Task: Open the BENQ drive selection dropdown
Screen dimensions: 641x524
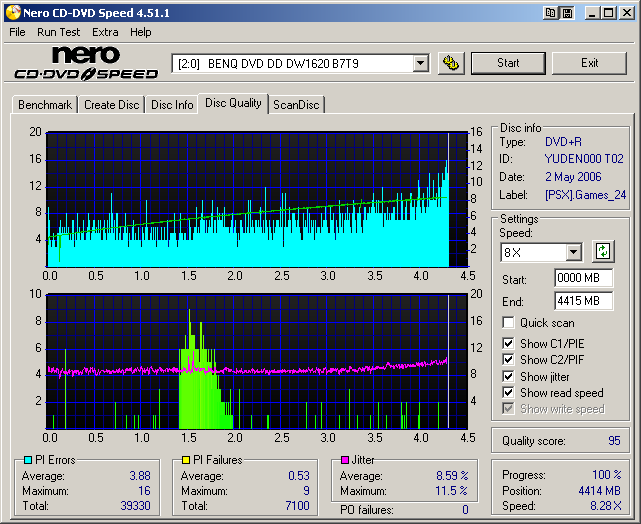Action: coord(420,63)
